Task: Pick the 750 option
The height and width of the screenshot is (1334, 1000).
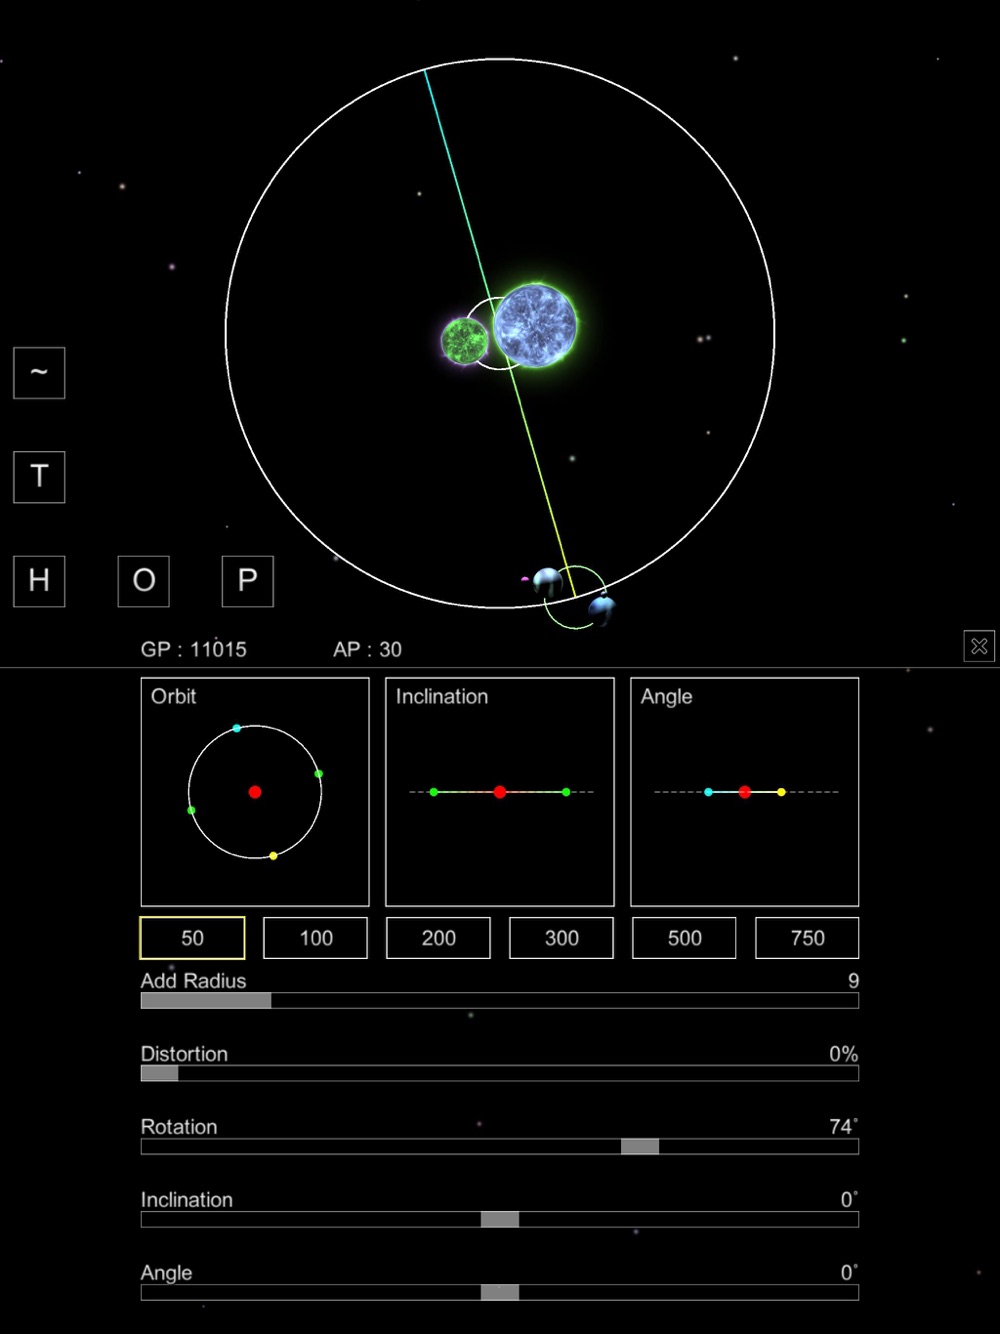Action: pyautogui.click(x=808, y=938)
